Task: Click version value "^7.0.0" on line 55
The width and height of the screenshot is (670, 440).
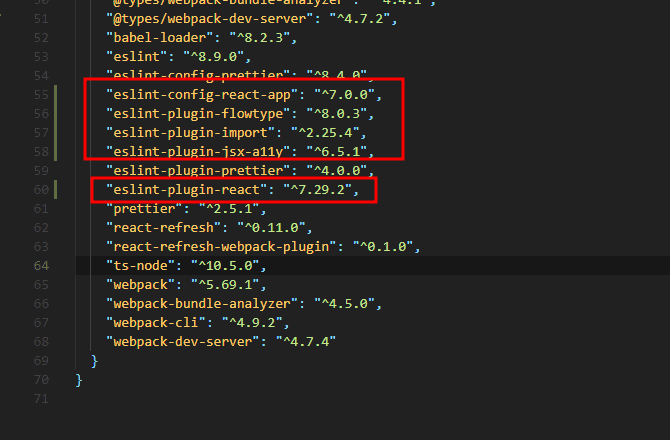Action: coord(344,95)
